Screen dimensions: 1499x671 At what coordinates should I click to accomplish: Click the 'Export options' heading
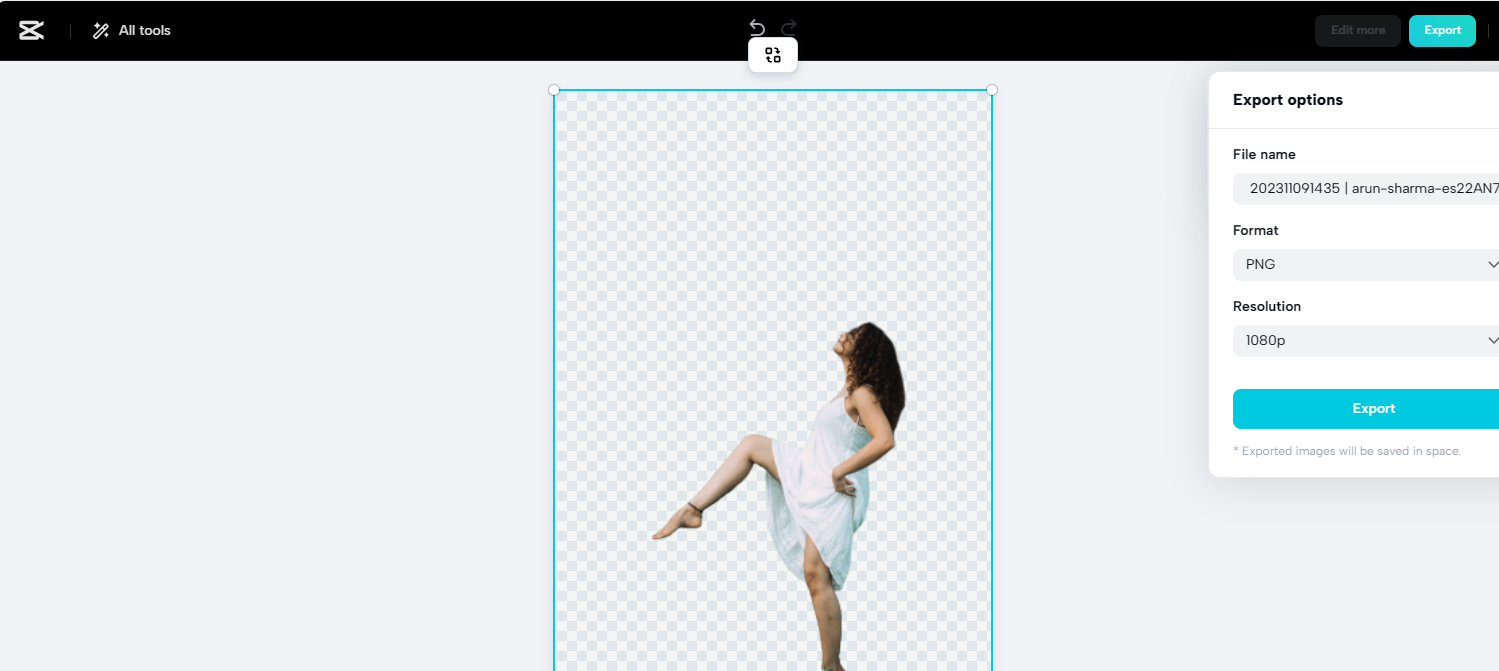click(1288, 100)
